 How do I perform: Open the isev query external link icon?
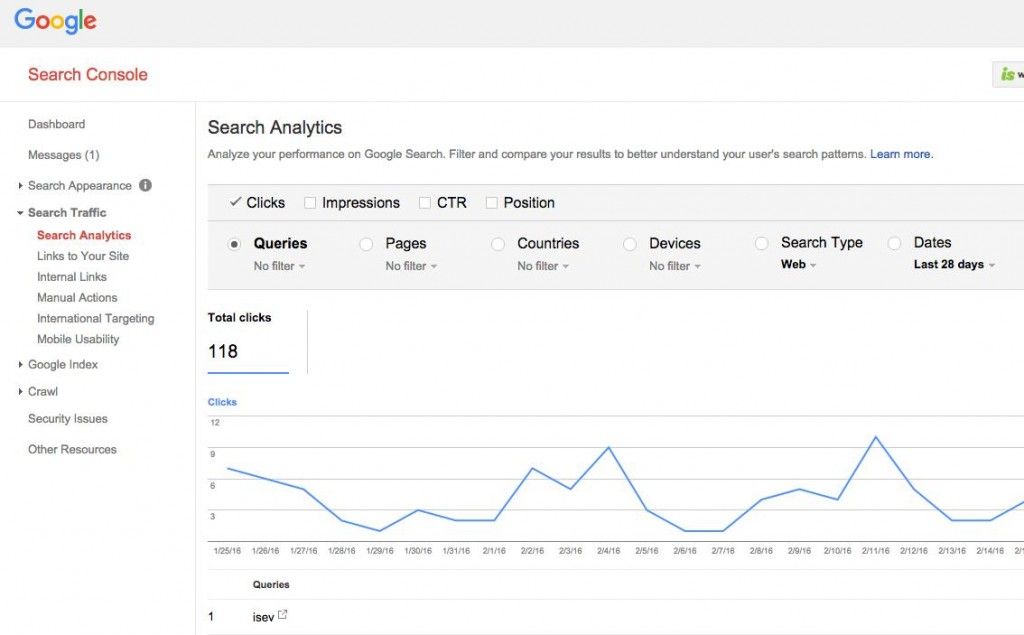point(285,616)
